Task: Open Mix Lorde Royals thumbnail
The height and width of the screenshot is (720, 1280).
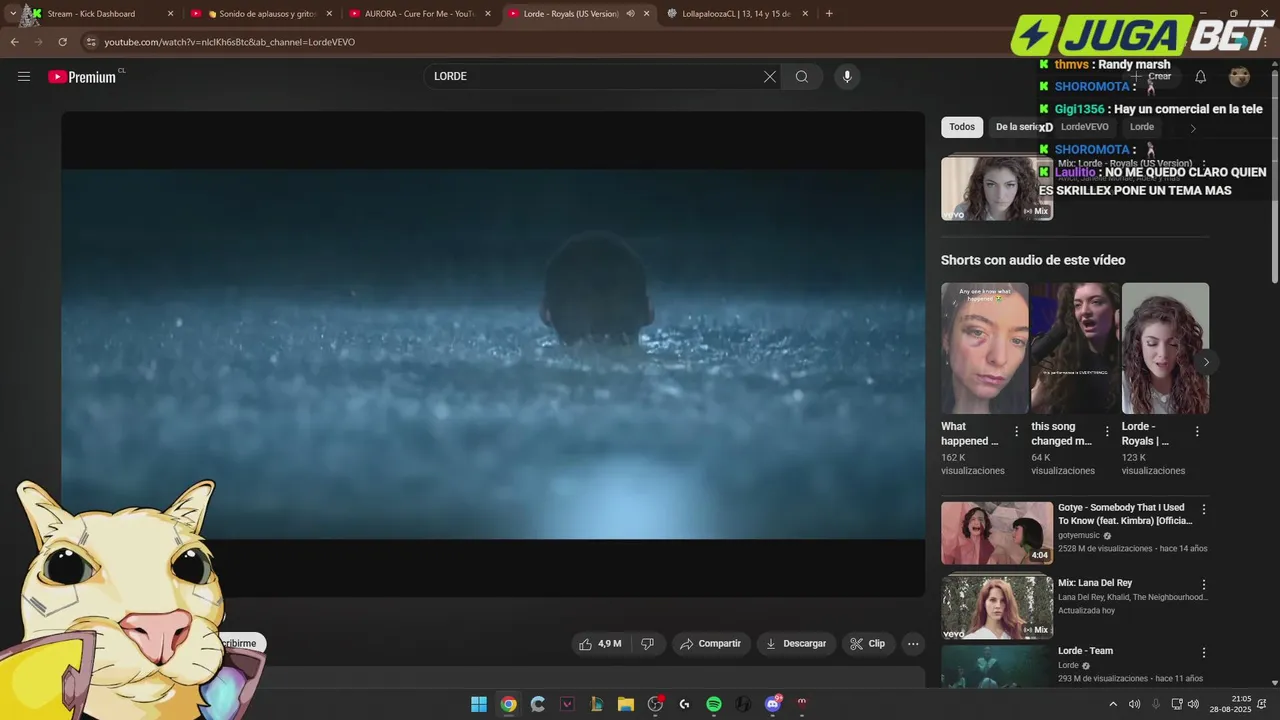Action: point(997,188)
